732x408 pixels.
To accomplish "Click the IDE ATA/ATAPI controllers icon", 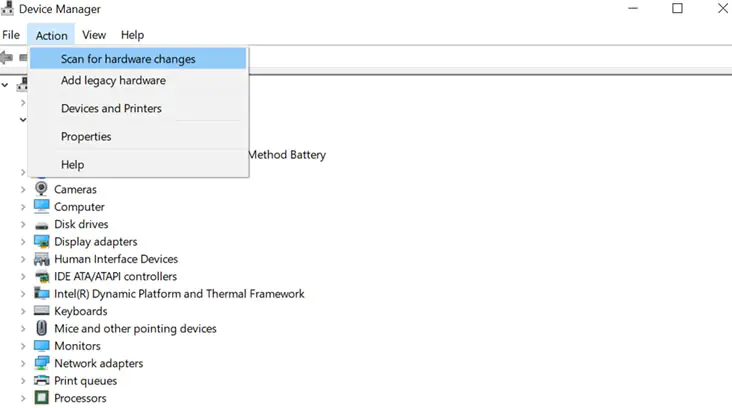I will tap(42, 276).
